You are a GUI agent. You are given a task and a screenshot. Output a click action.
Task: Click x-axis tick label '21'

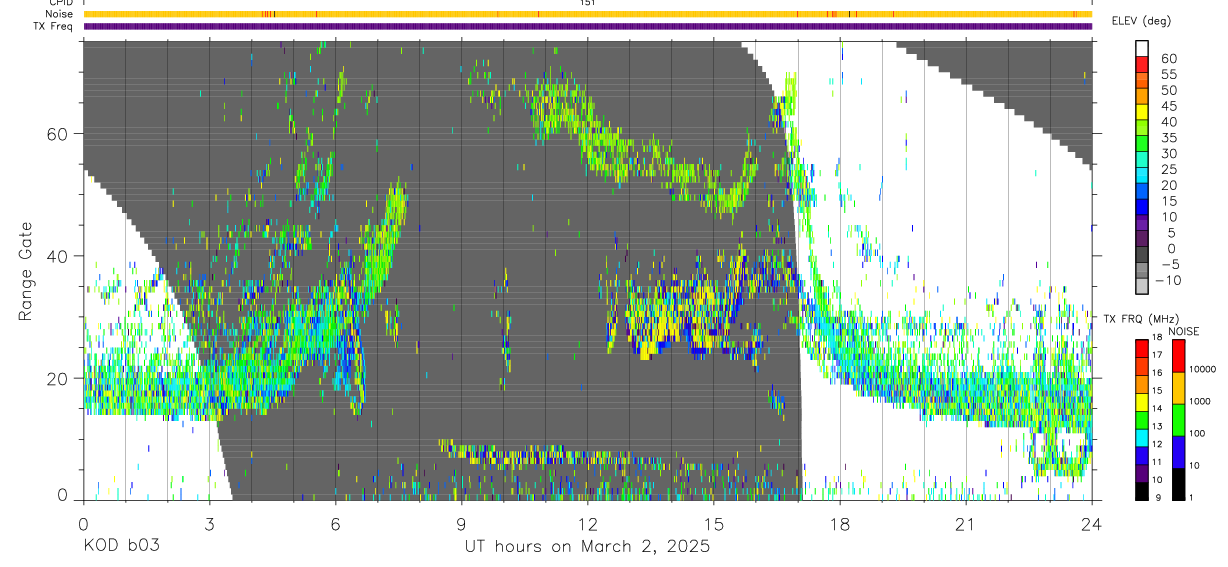point(965,524)
